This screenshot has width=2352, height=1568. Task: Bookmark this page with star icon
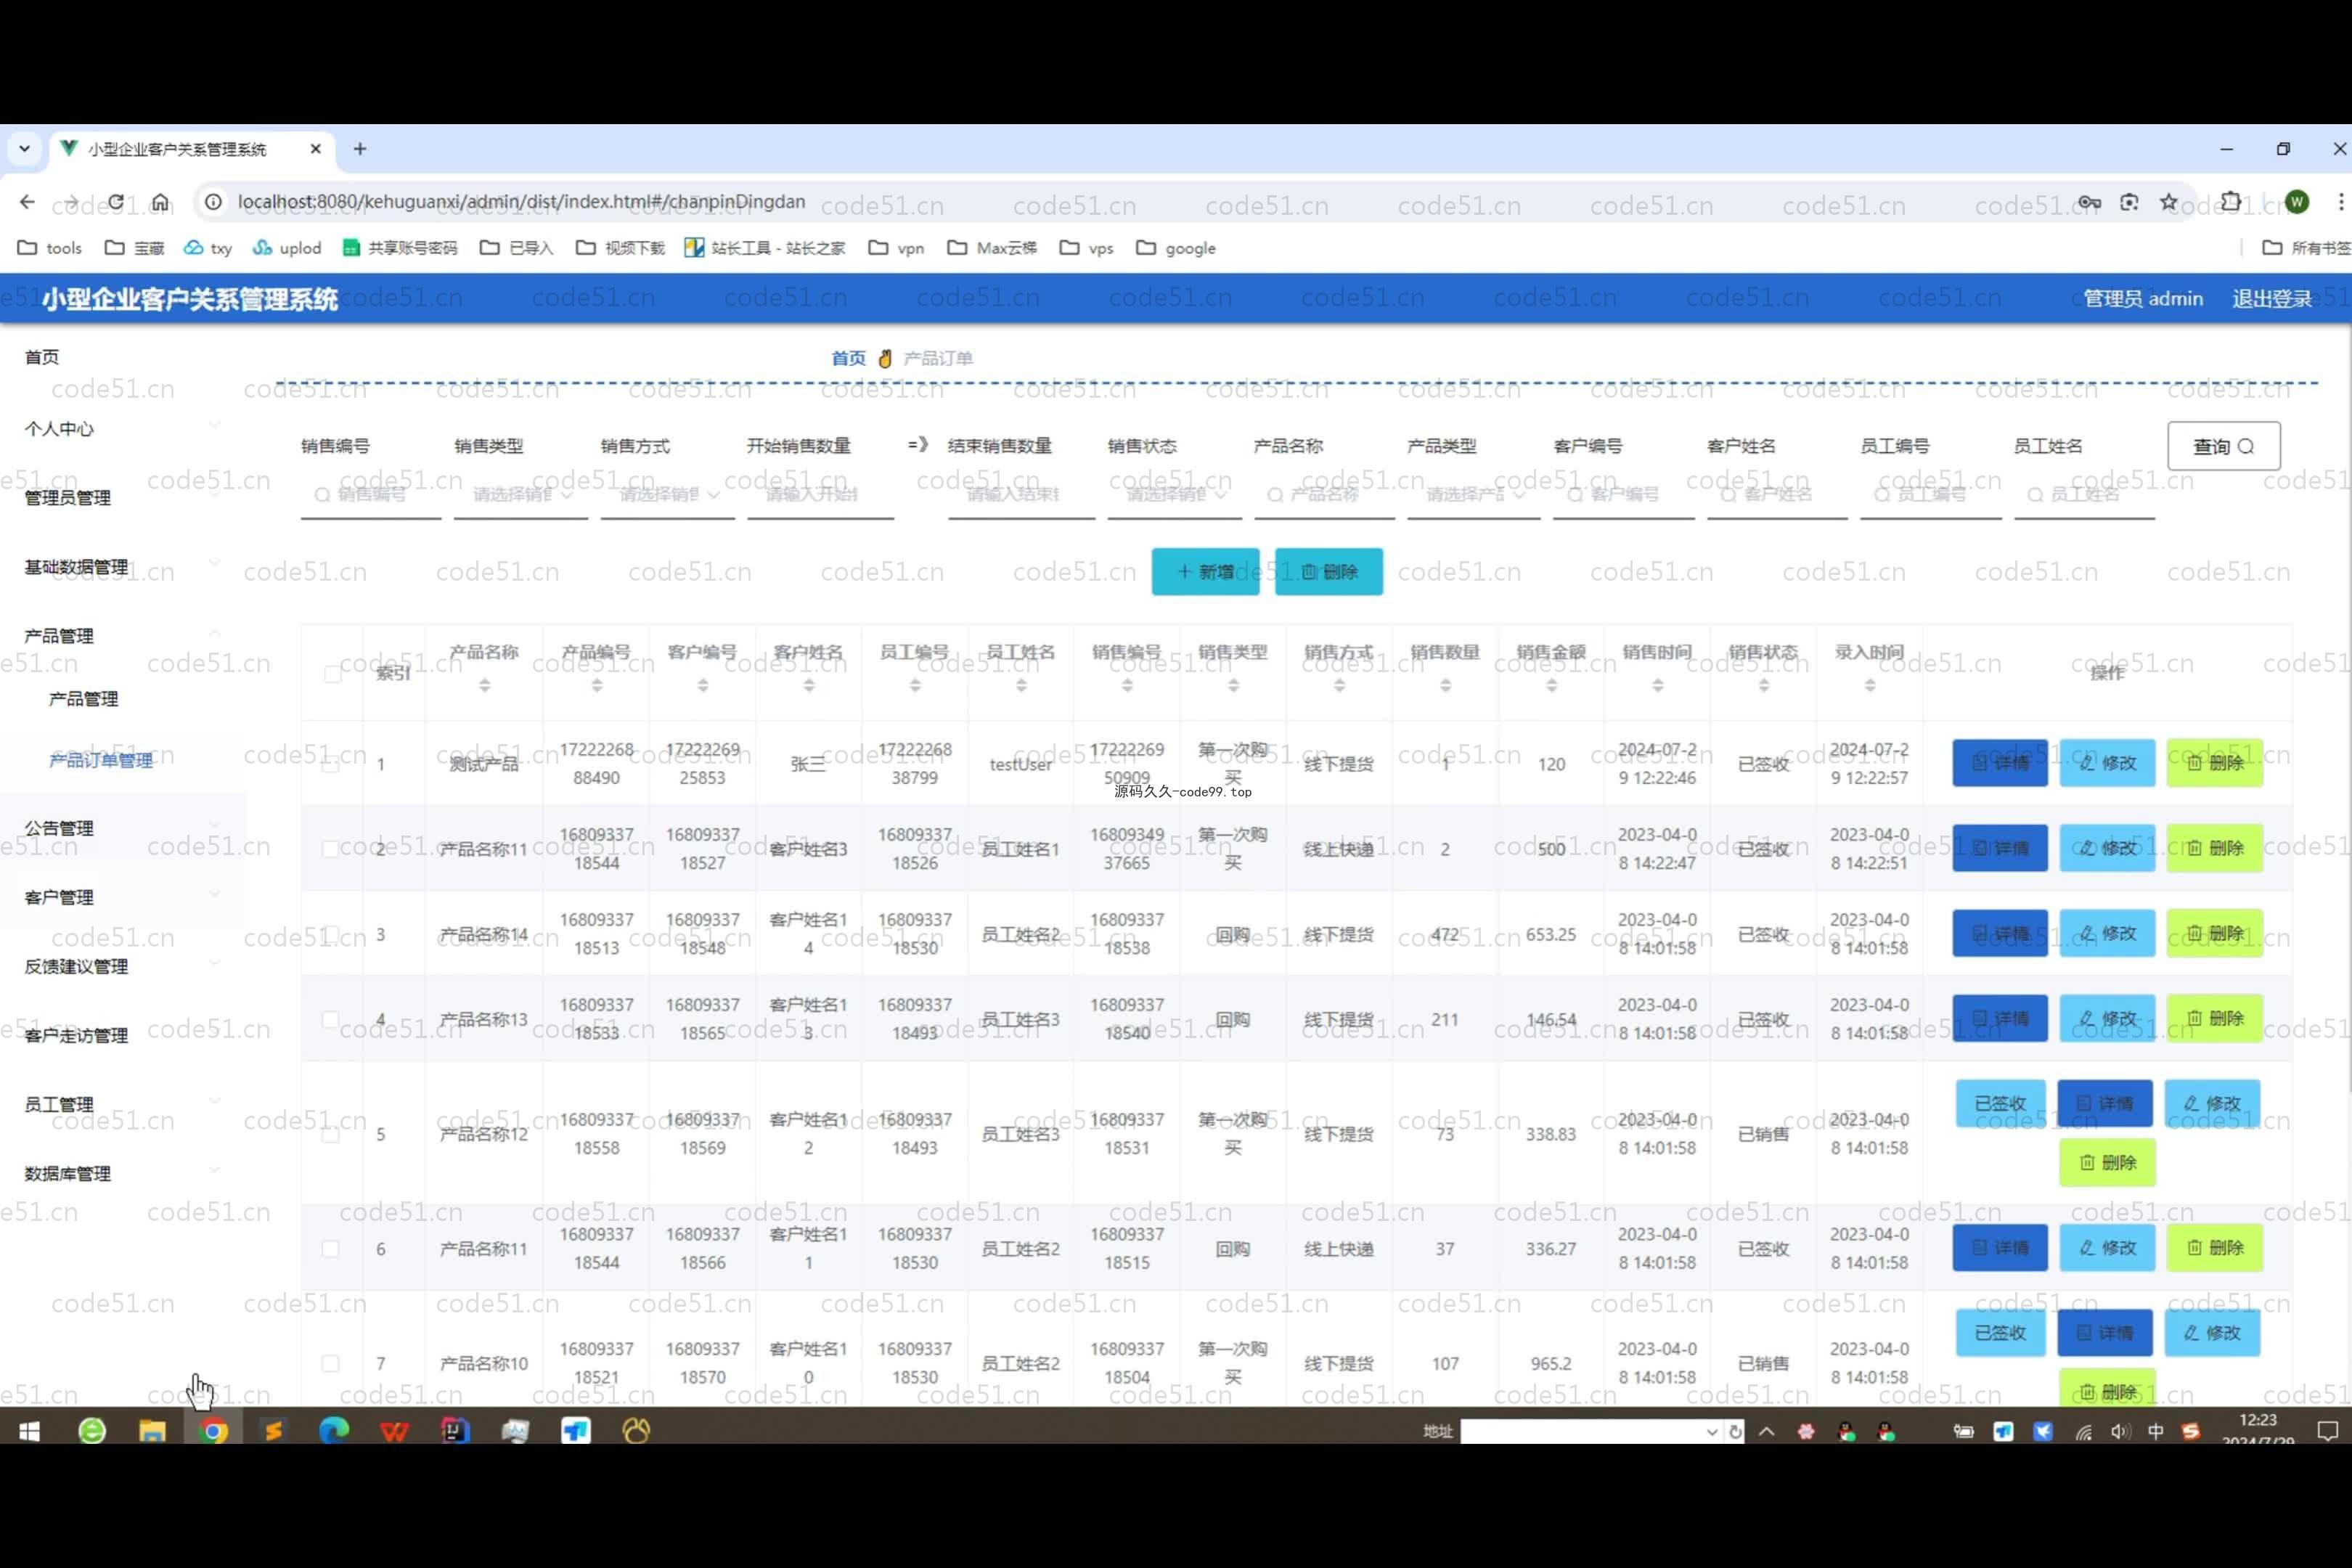tap(2168, 202)
